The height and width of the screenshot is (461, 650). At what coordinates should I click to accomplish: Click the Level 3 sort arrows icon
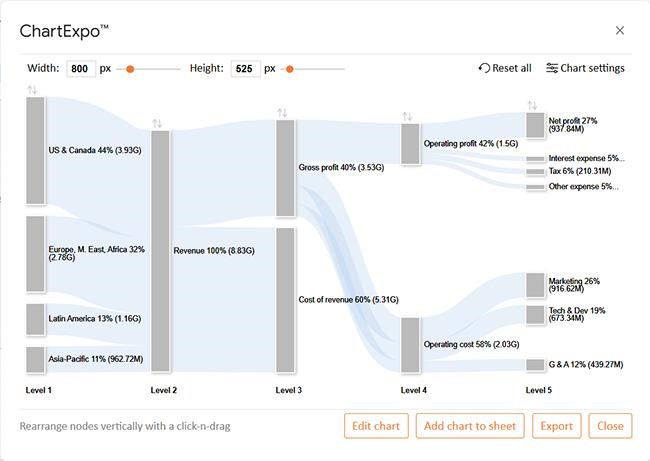tap(282, 113)
